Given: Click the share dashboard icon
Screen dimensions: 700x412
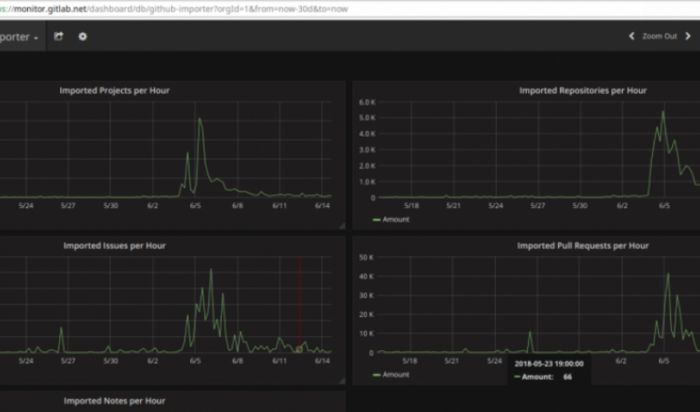Looking at the screenshot, I should 58,36.
